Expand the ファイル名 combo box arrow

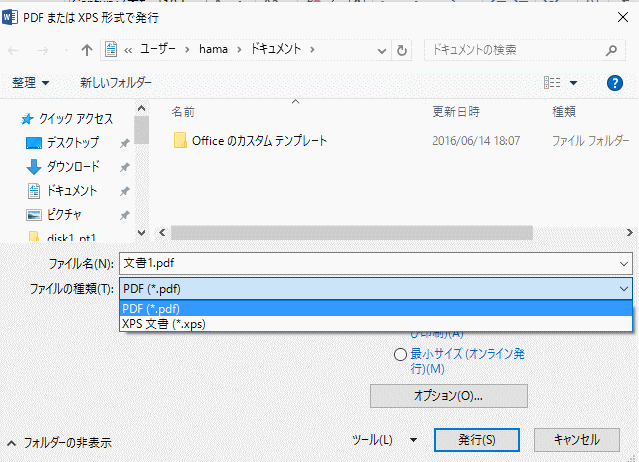click(x=624, y=264)
